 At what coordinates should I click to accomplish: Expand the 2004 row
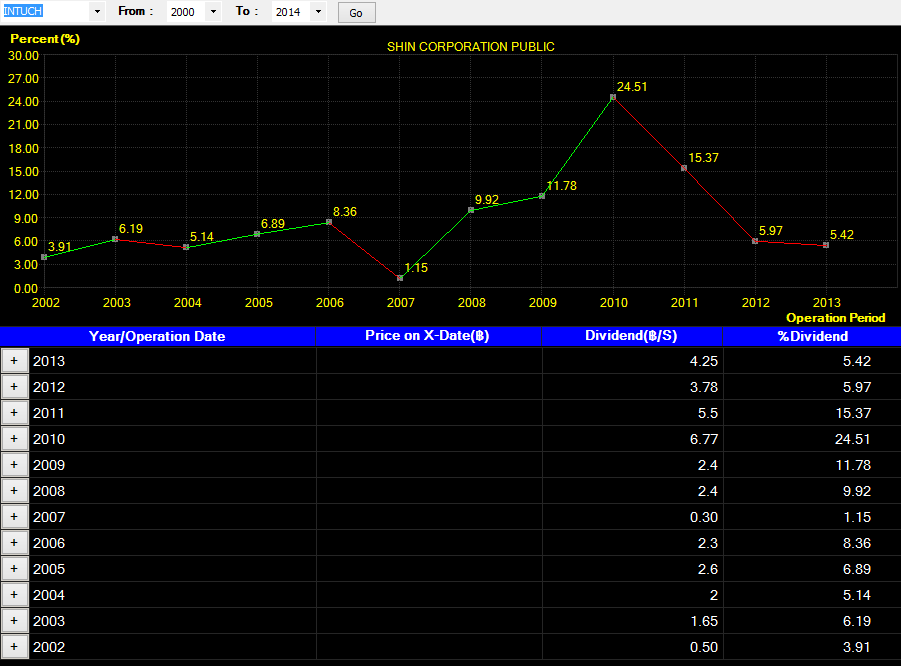click(x=14, y=595)
